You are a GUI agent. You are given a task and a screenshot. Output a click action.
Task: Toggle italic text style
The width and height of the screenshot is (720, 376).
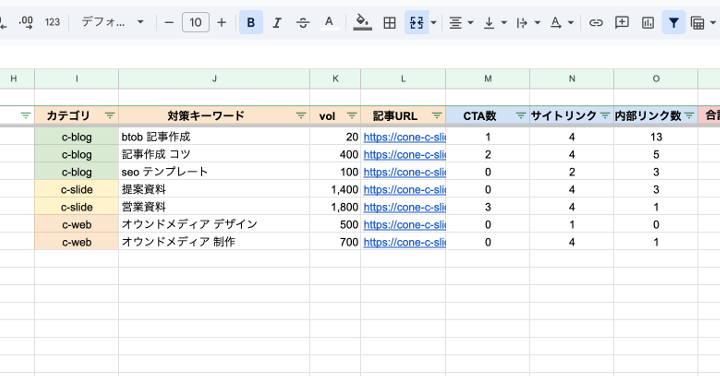tap(277, 22)
